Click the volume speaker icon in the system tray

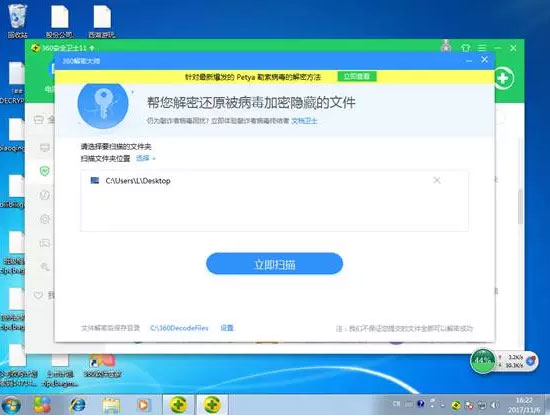[x=494, y=405]
